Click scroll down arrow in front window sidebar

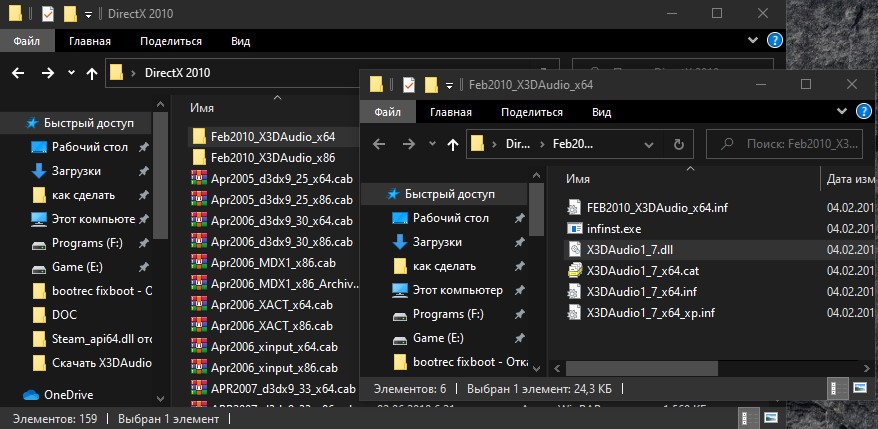click(536, 368)
